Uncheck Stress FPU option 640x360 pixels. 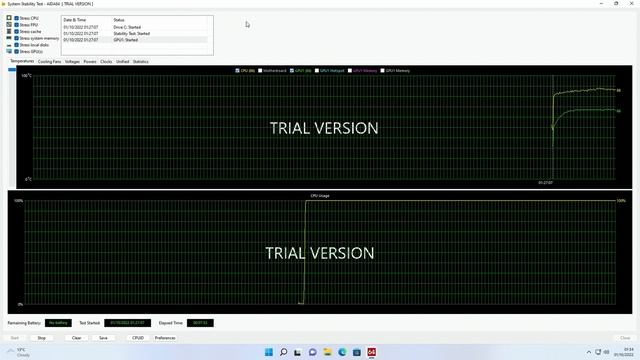pyautogui.click(x=17, y=24)
